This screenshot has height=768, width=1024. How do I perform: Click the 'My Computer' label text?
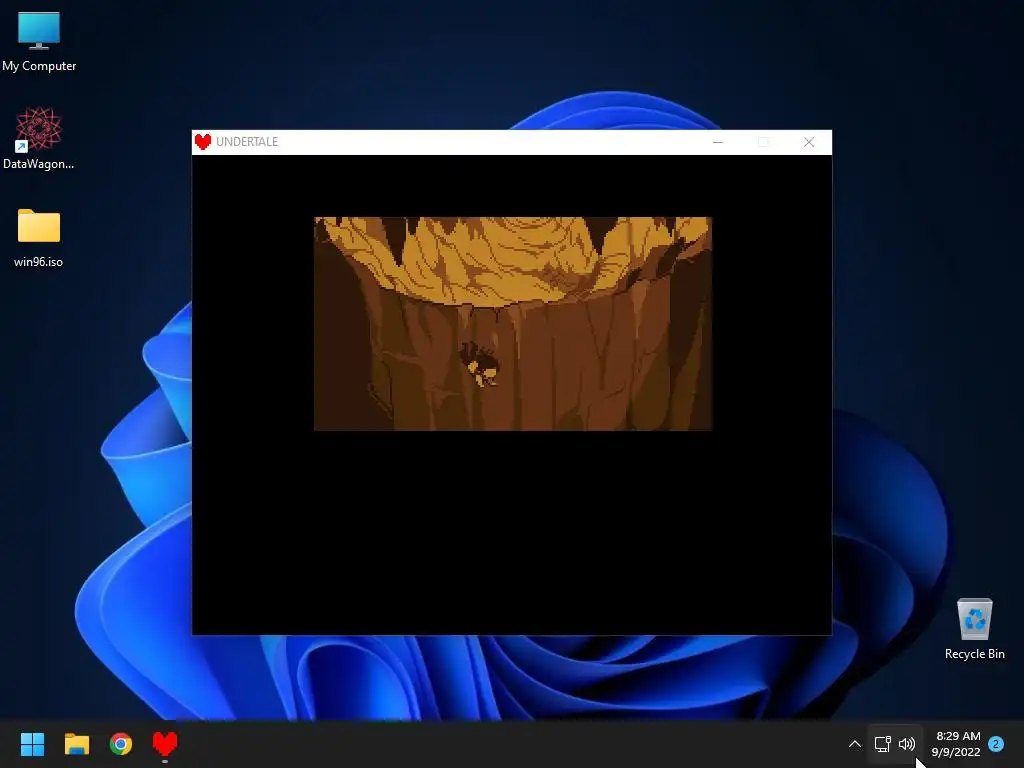click(39, 66)
